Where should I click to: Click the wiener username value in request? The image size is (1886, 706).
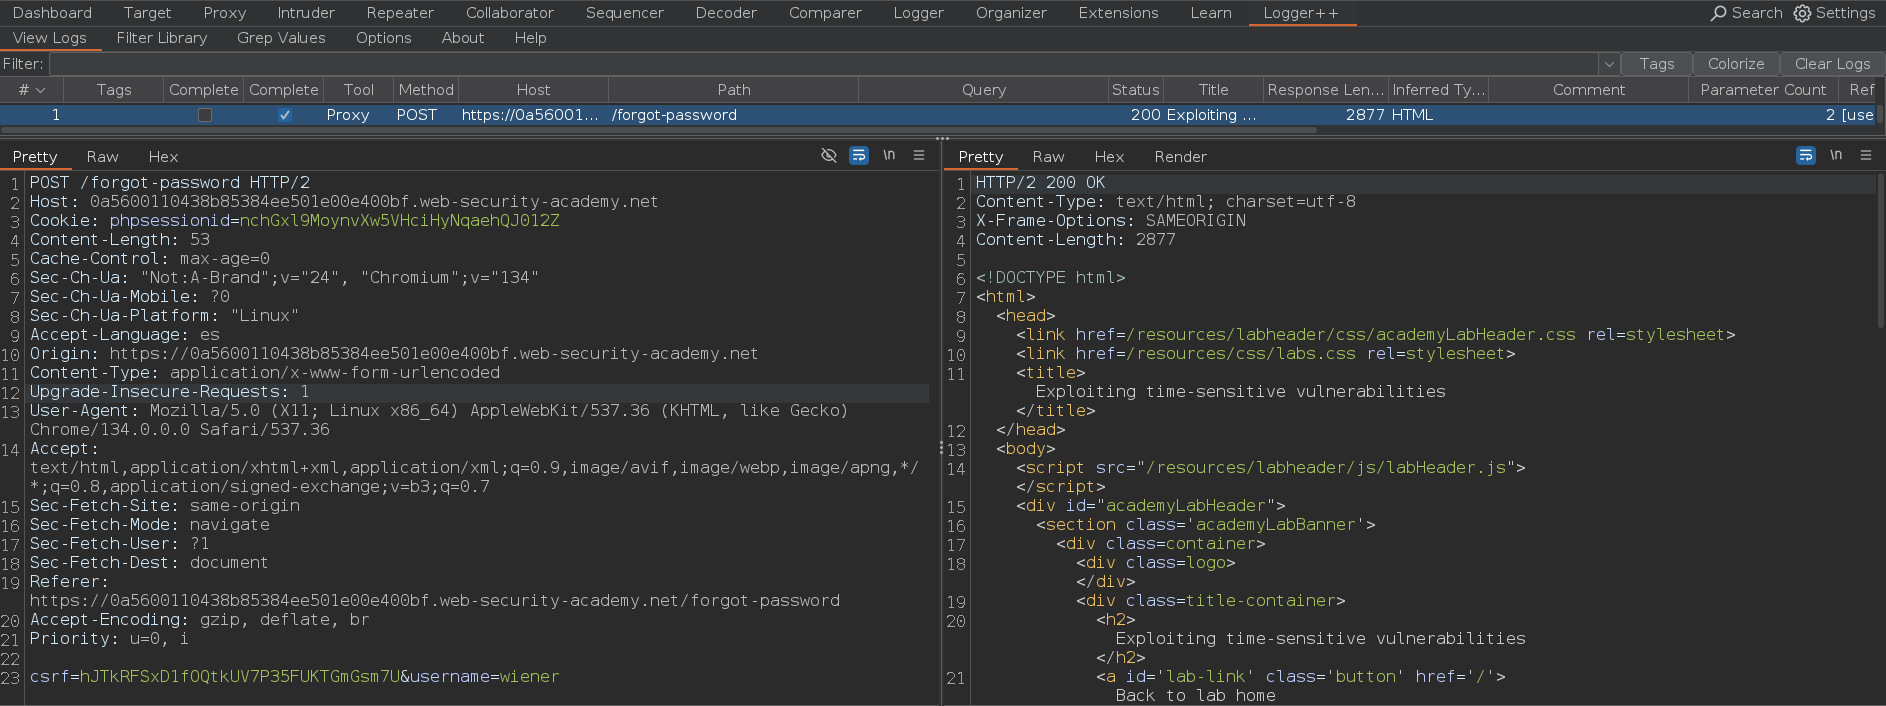[x=529, y=677]
